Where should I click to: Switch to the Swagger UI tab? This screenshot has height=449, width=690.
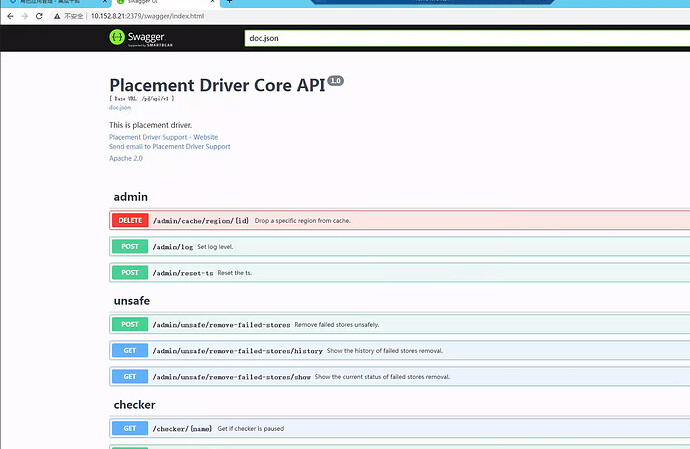click(x=163, y=2)
